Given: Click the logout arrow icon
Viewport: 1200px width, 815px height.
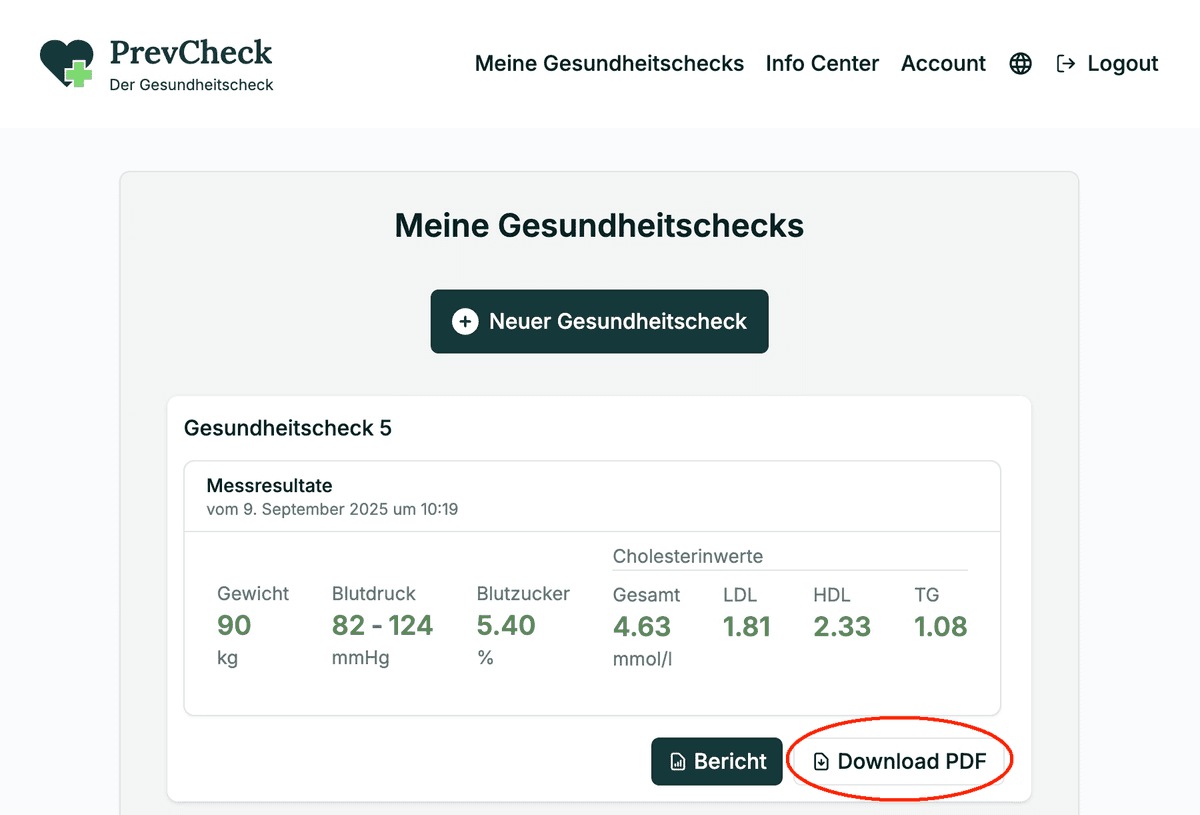Looking at the screenshot, I should [1066, 64].
